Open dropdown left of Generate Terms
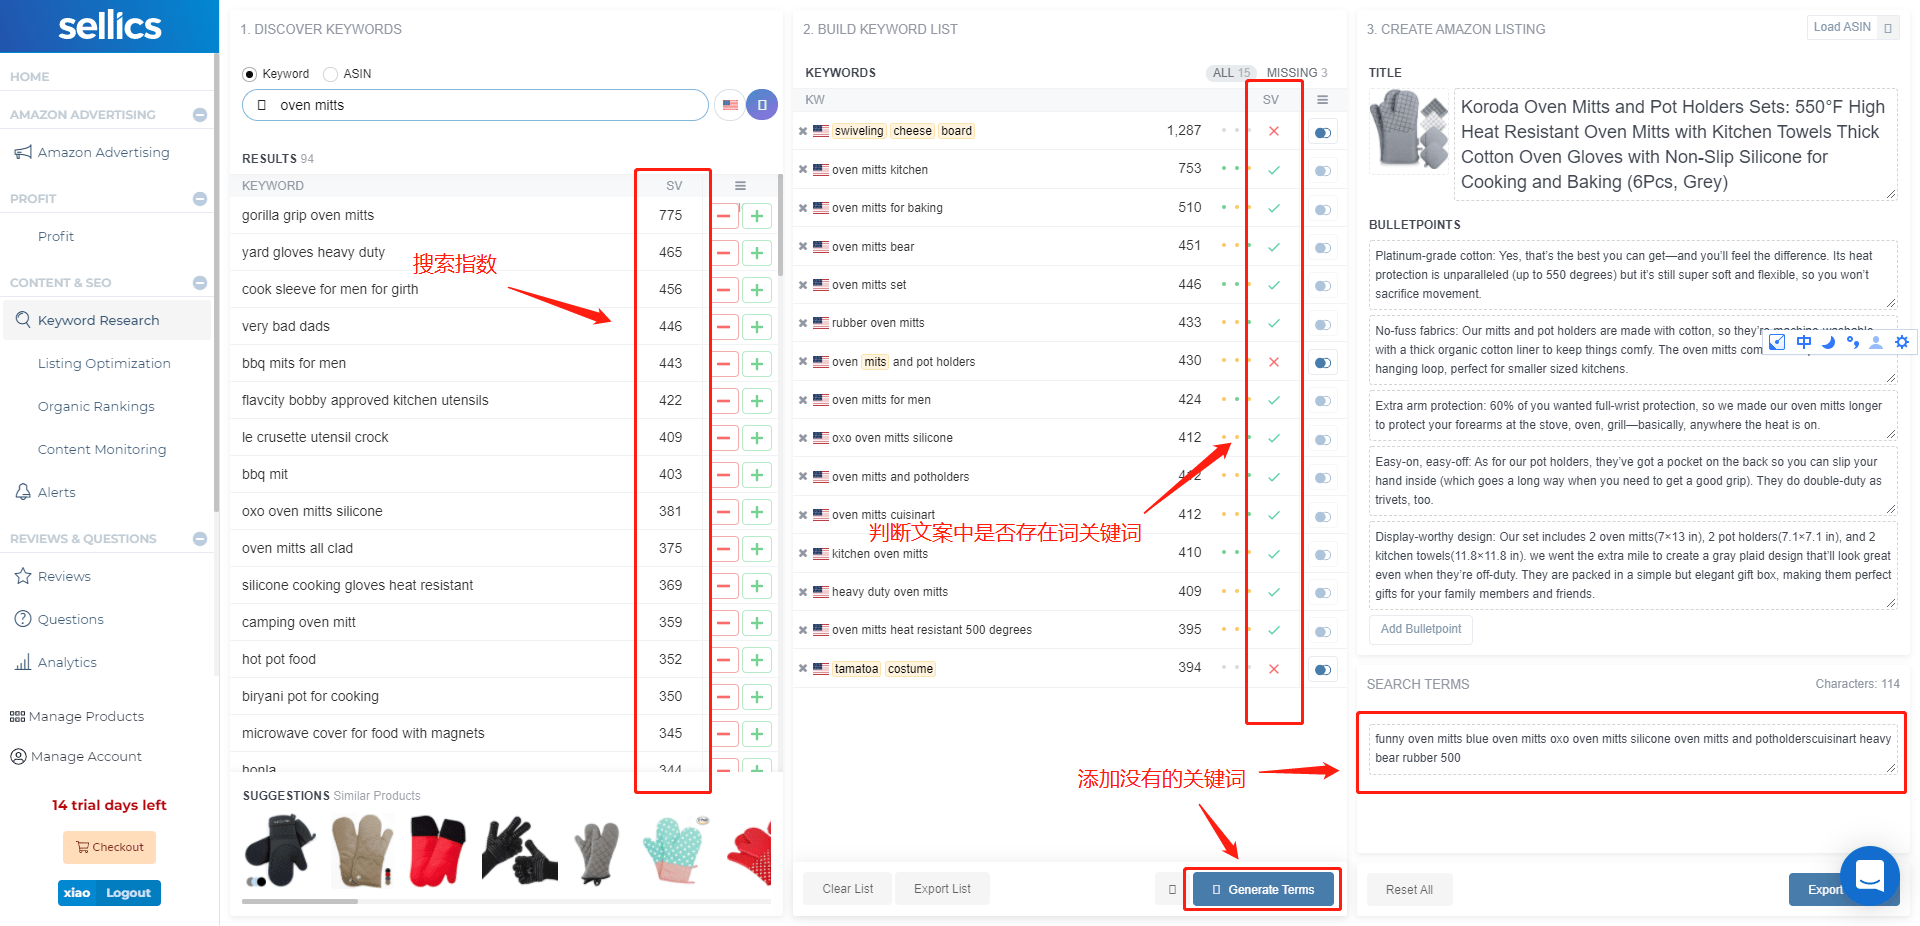This screenshot has height=926, width=1920. [x=1172, y=889]
